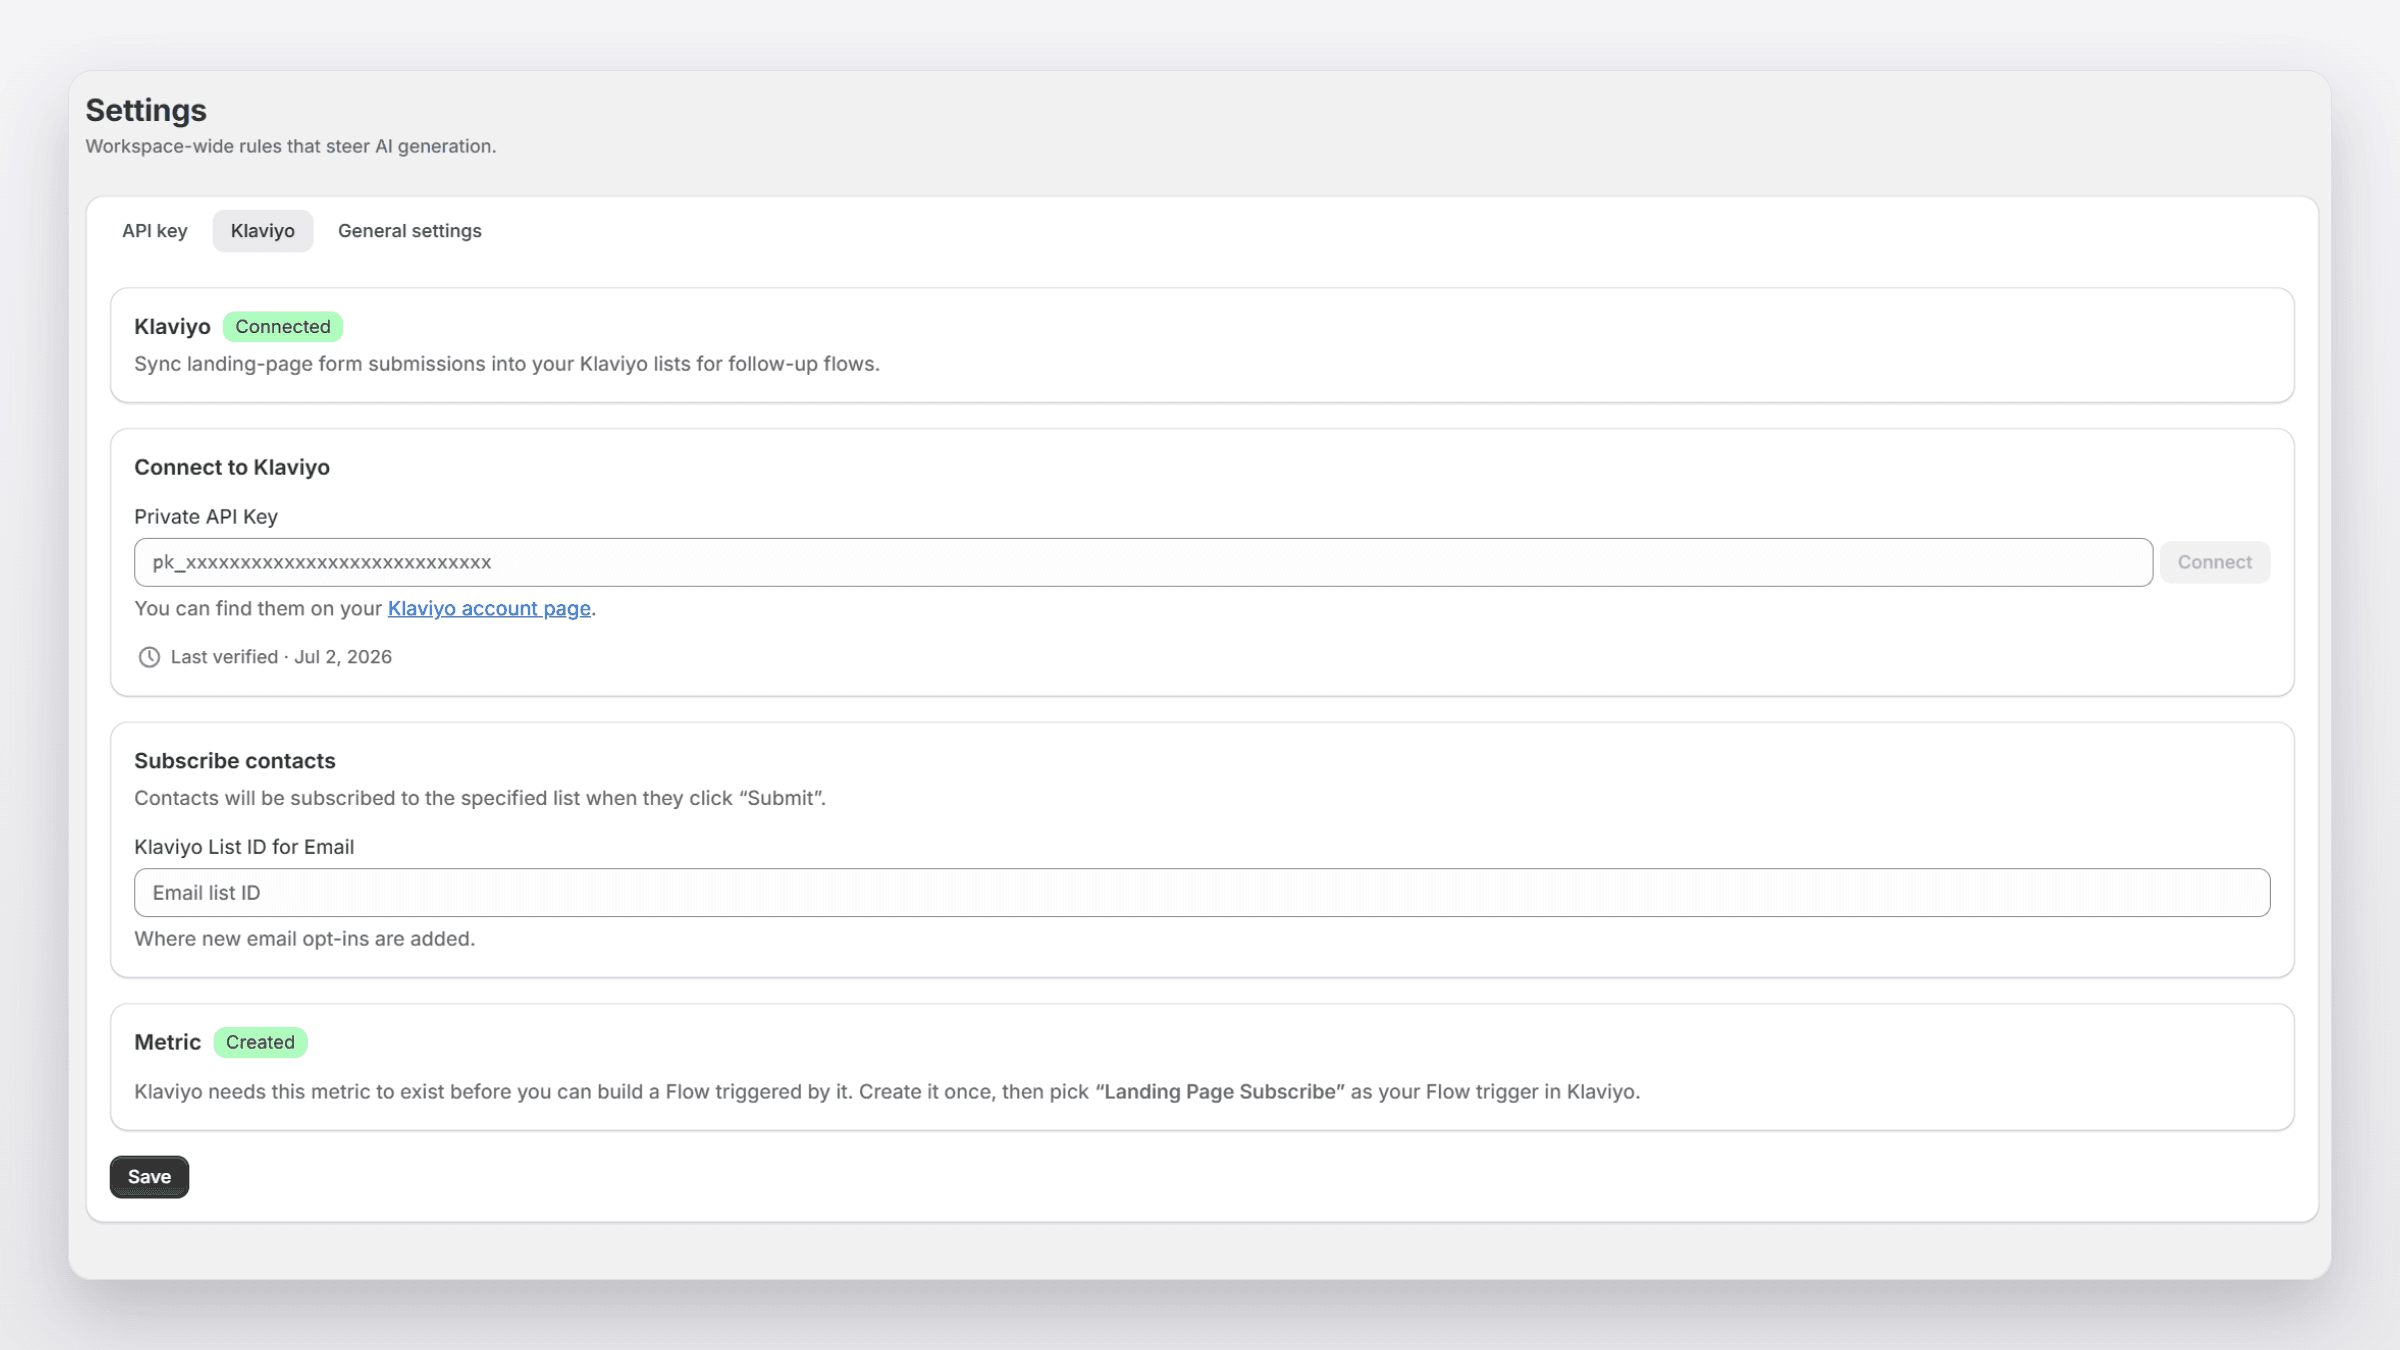This screenshot has height=1350, width=2400.
Task: Open the Klaviyo account page link
Action: (x=489, y=608)
